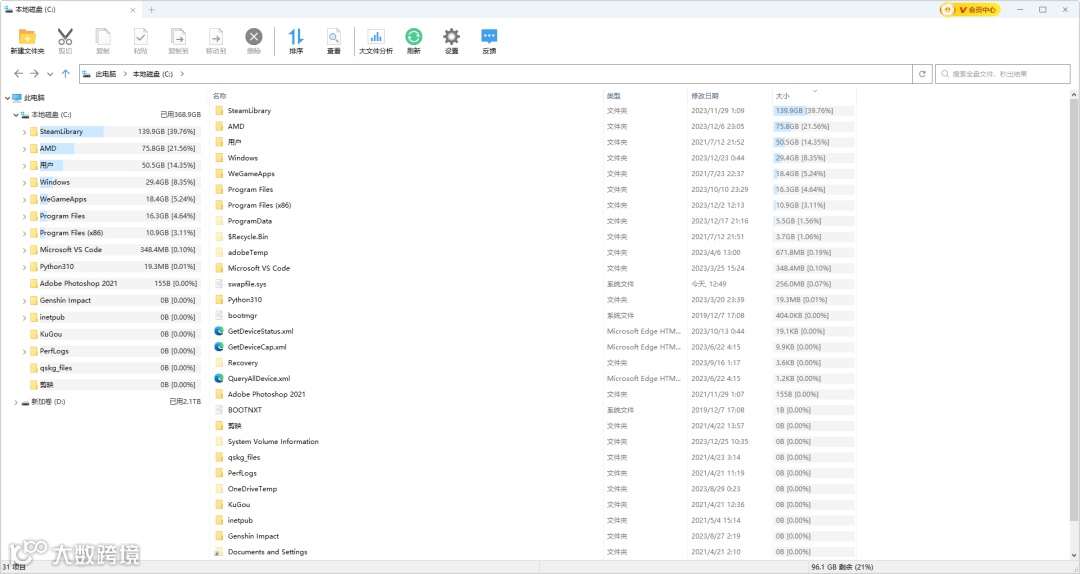Collapse the 此电脑 tree node
This screenshot has height=574, width=1080.
(x=8, y=98)
